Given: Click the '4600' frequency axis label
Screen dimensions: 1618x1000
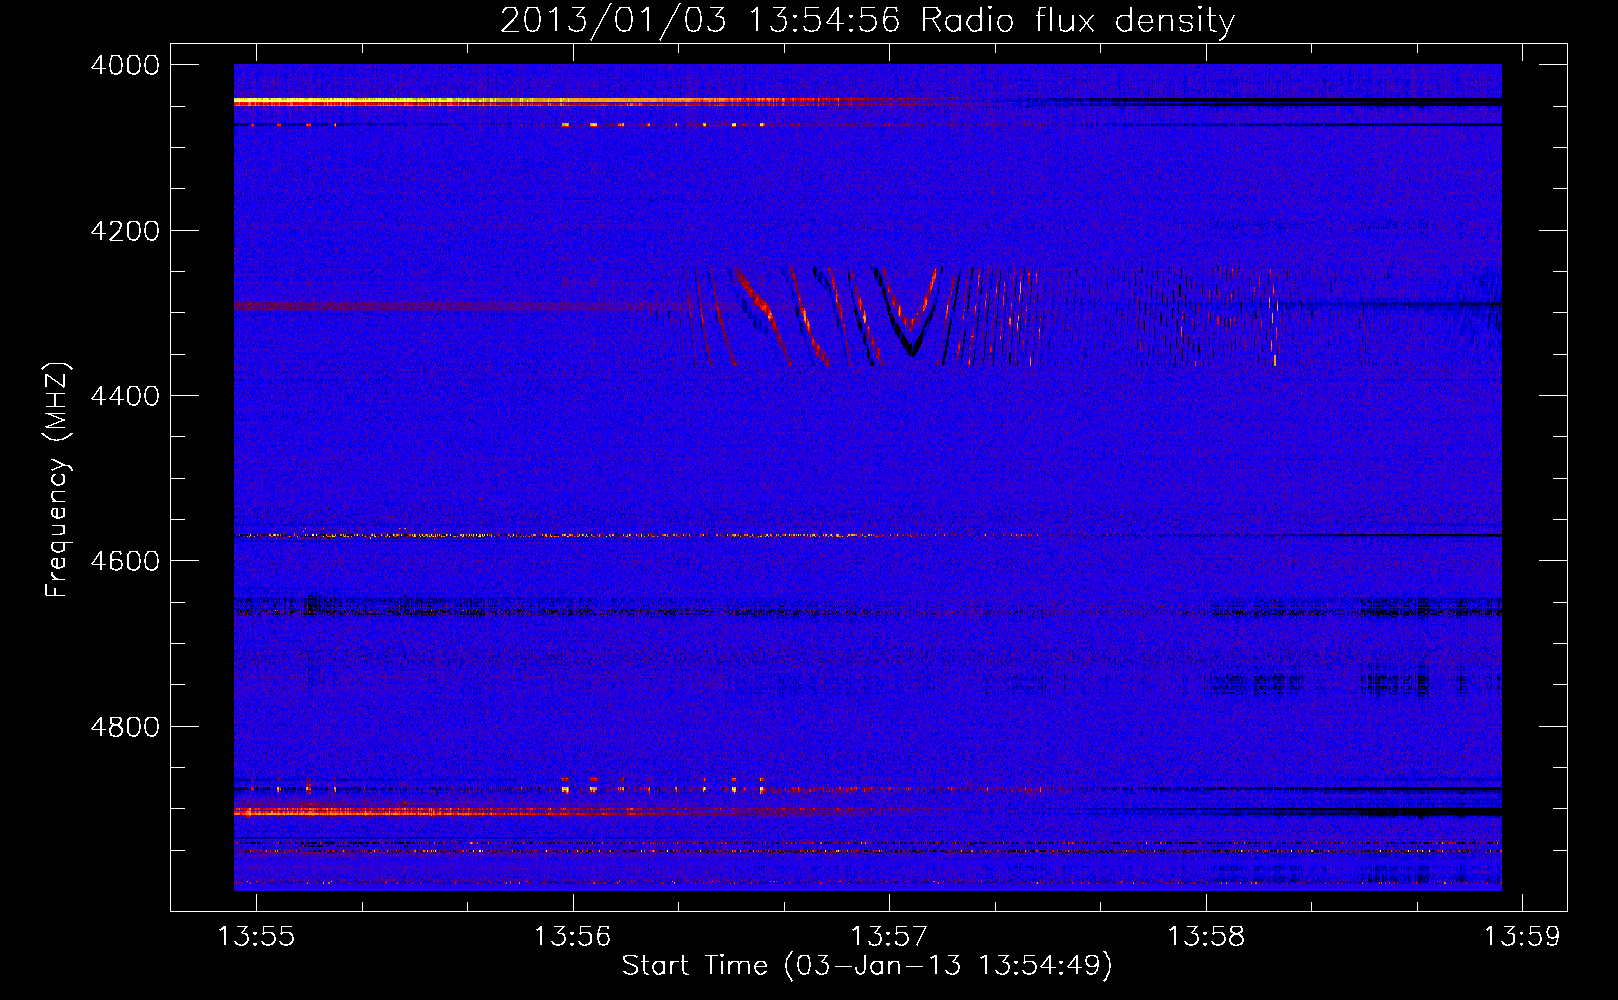Looking at the screenshot, I should 125,561.
